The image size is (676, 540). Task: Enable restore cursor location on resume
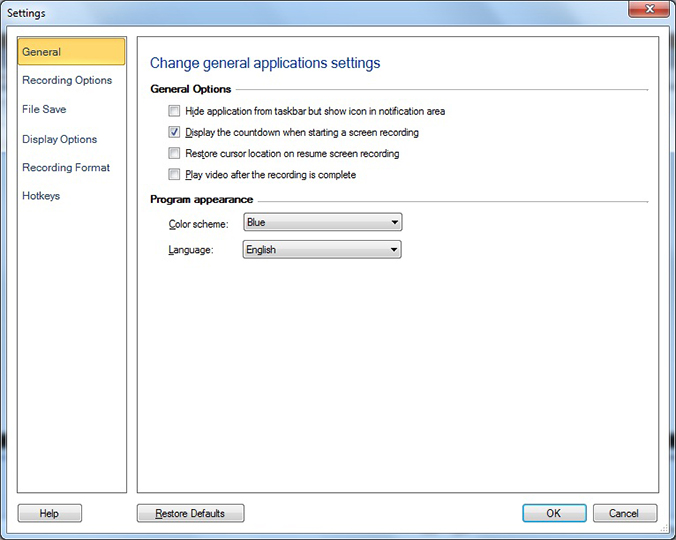[x=175, y=153]
